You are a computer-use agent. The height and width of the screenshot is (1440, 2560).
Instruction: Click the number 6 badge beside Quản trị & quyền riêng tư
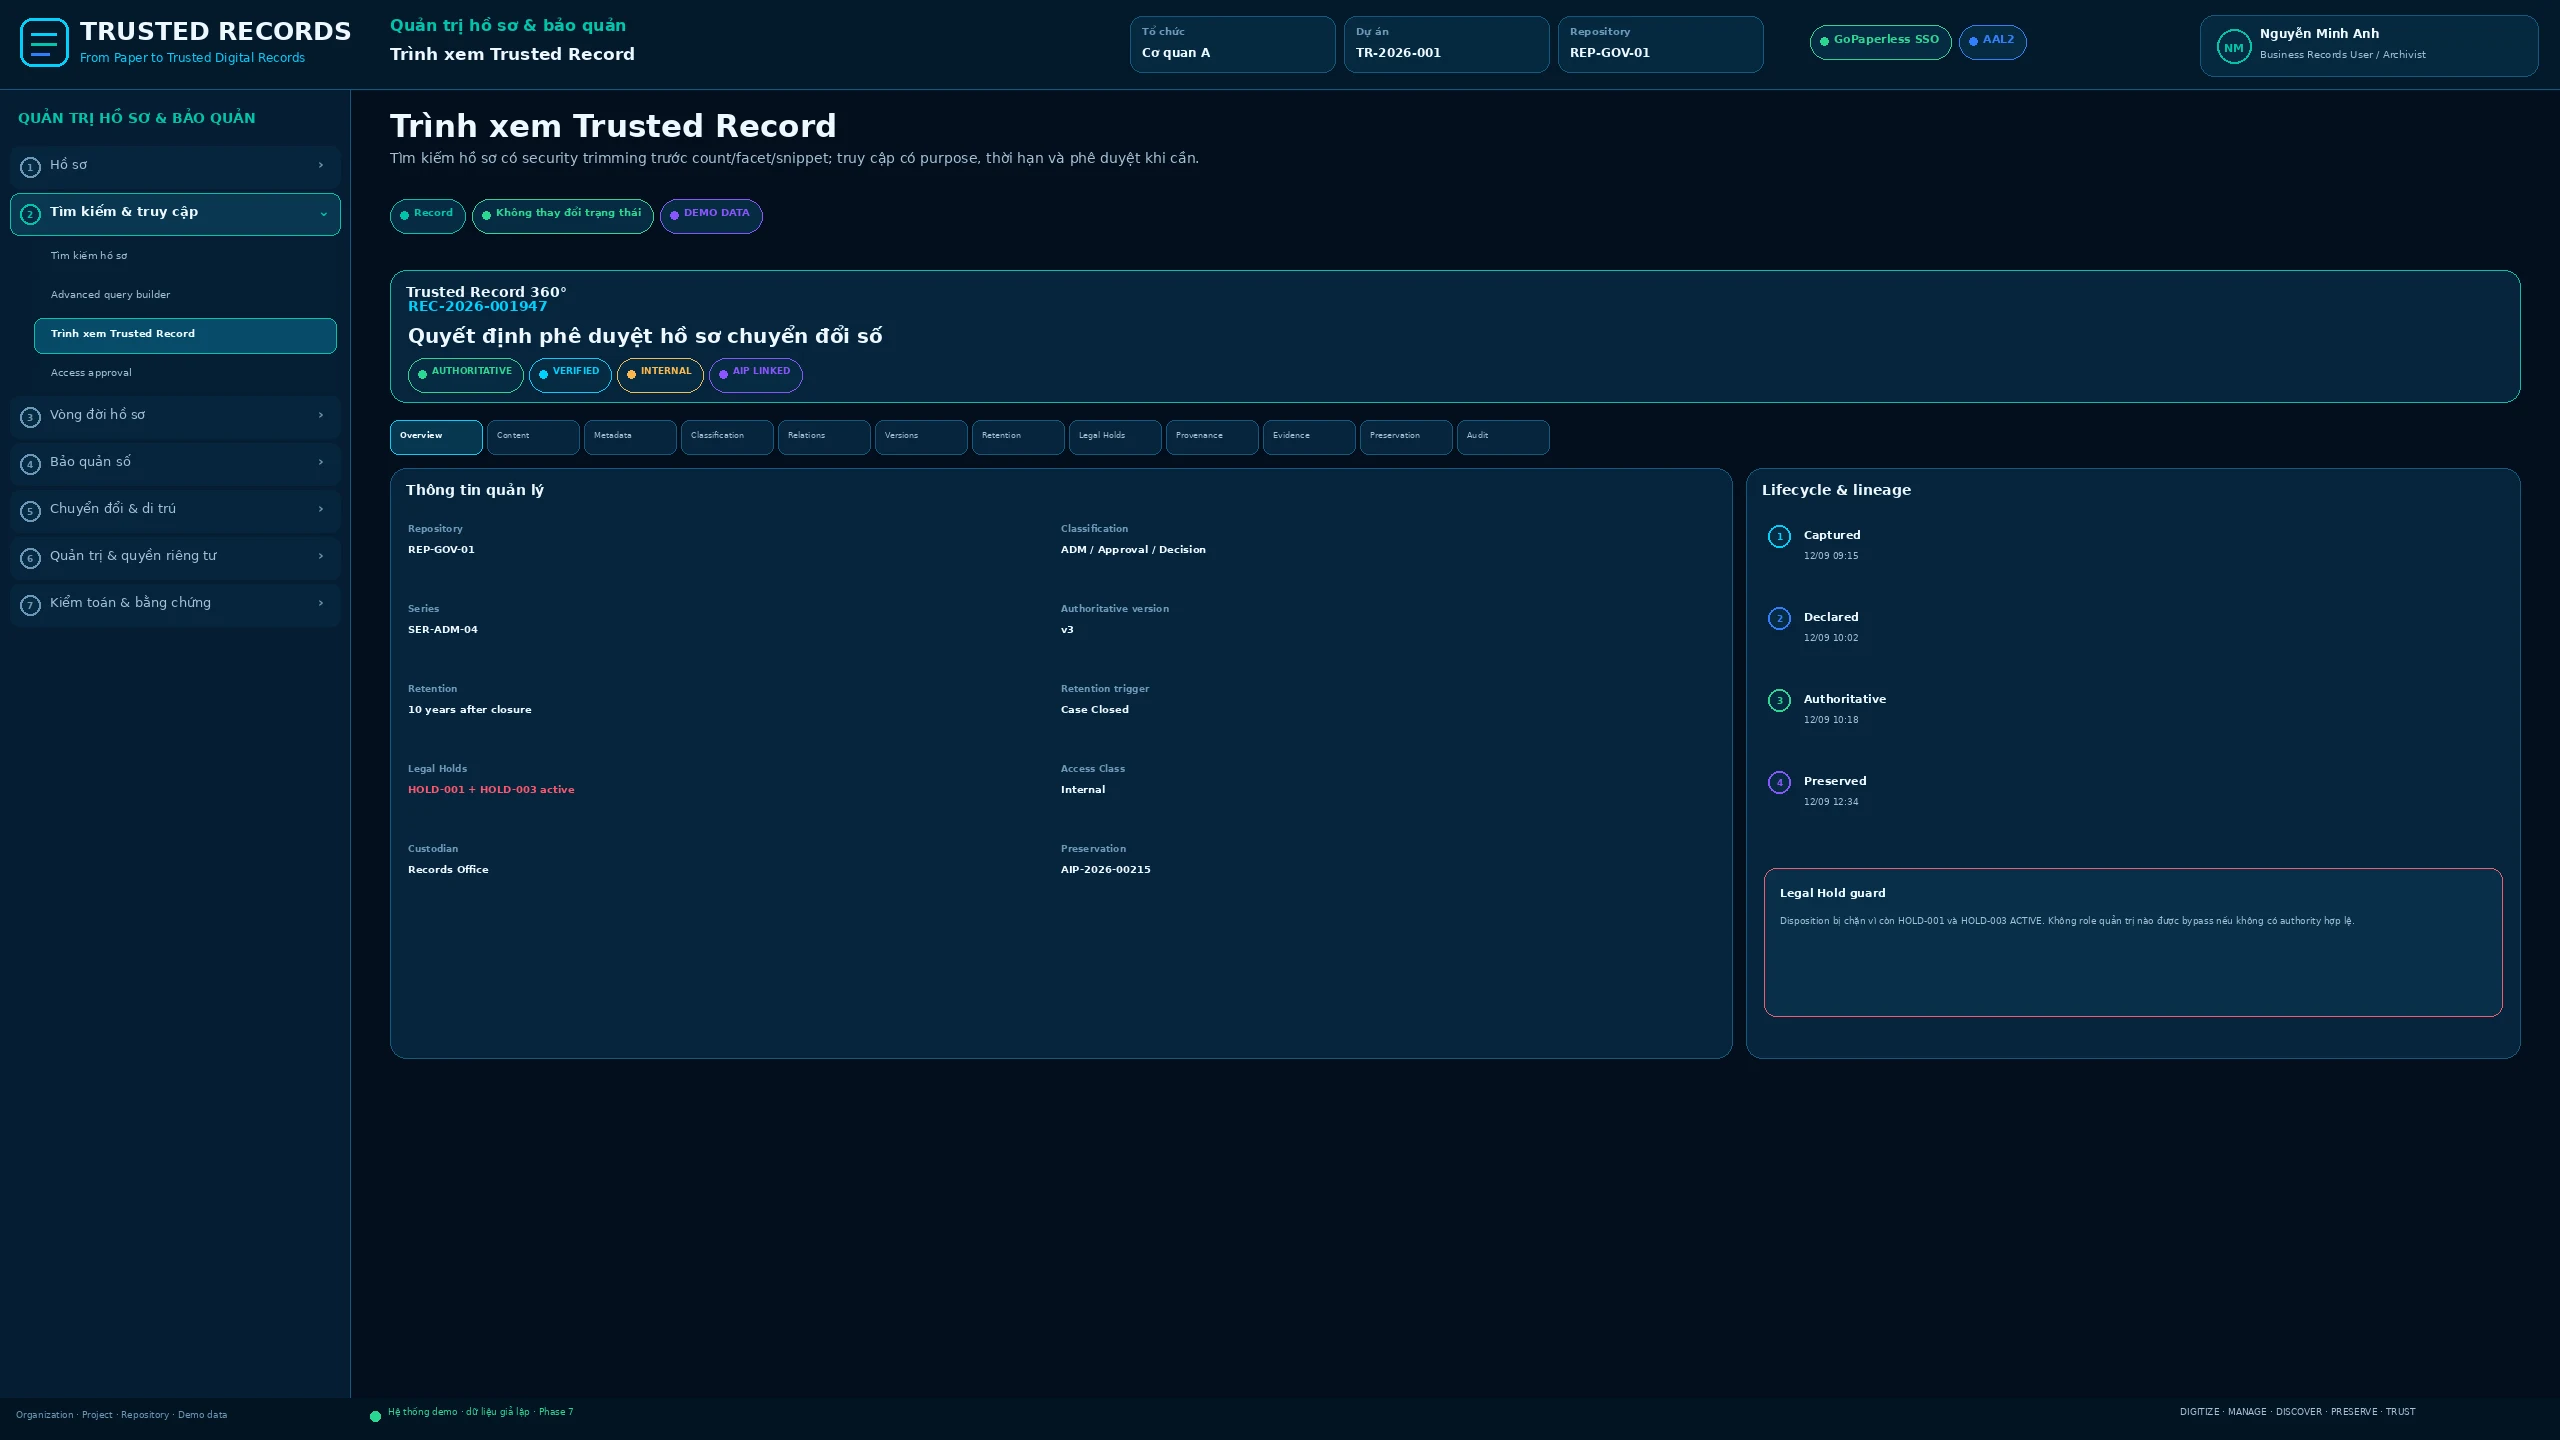[30, 558]
